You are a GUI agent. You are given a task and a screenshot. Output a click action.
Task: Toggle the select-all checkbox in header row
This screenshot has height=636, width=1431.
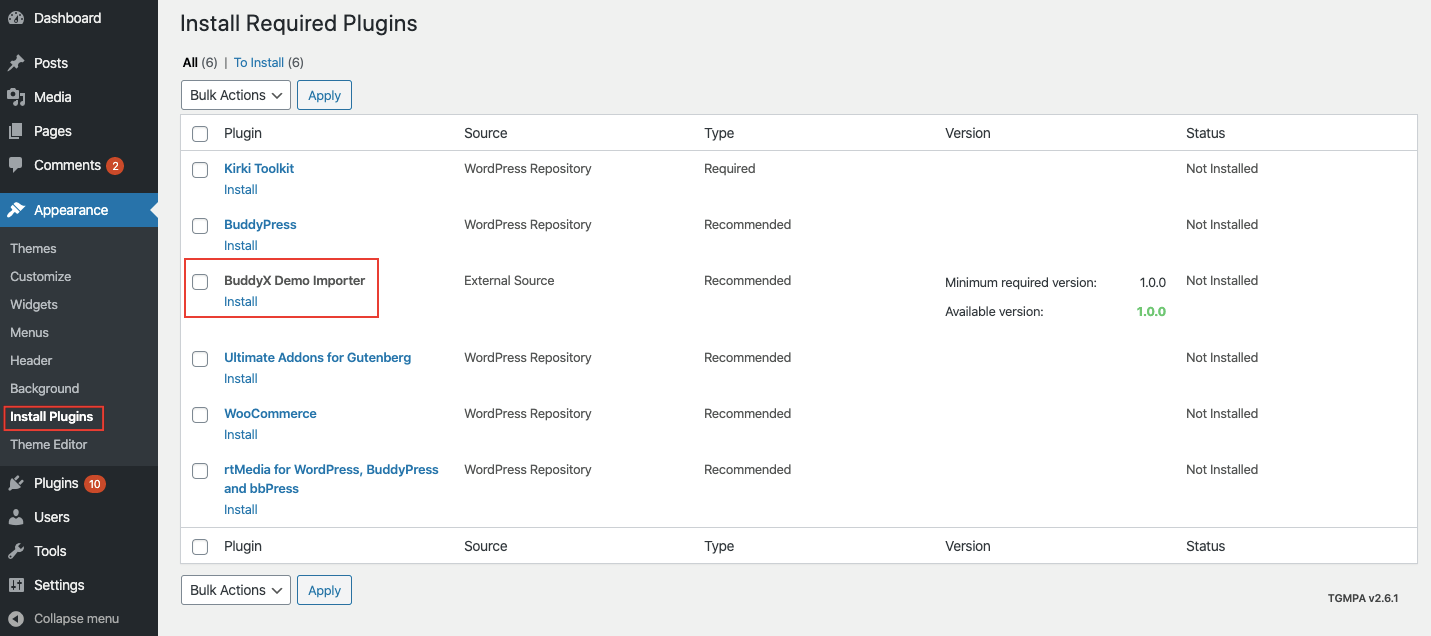click(x=200, y=134)
